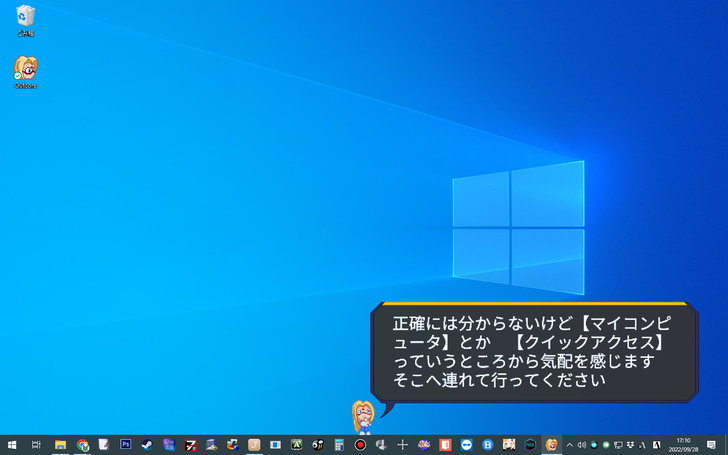728x455 pixels.
Task: Open Task View from the taskbar
Action: pyautogui.click(x=36, y=445)
